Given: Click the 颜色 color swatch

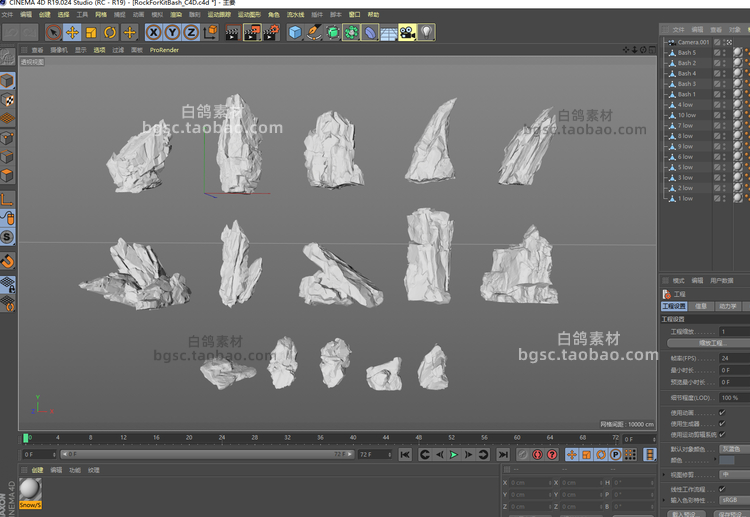Looking at the screenshot, I should coord(727,460).
